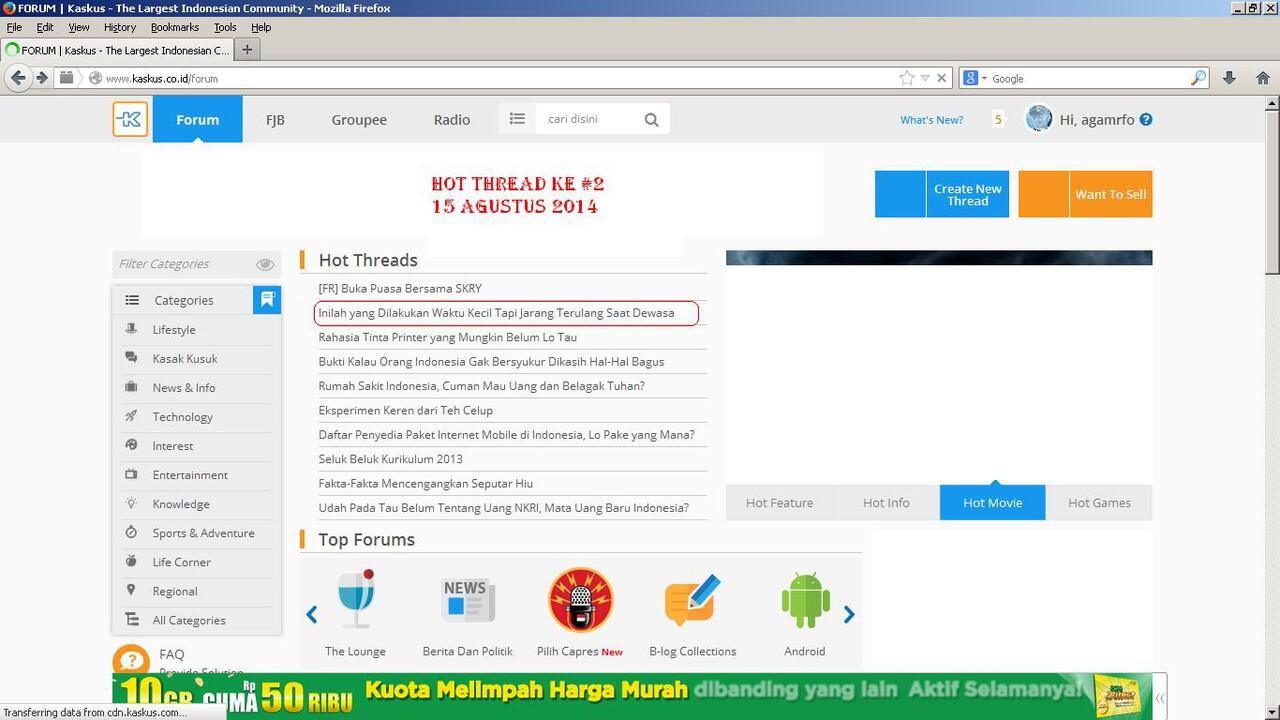
Task: Click the Kaskus search magnifier icon
Action: click(651, 119)
